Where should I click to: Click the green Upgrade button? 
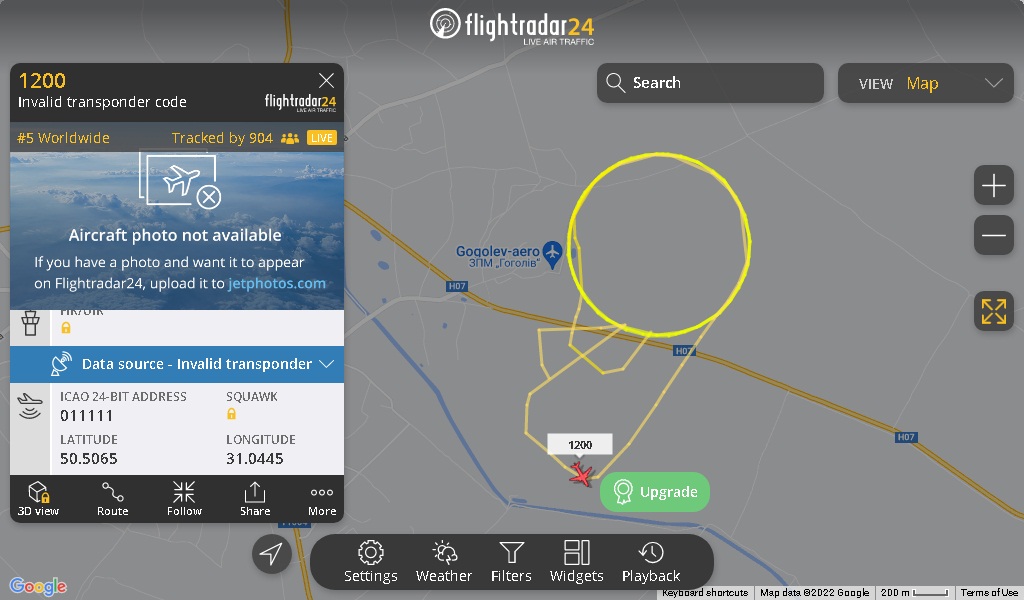655,492
